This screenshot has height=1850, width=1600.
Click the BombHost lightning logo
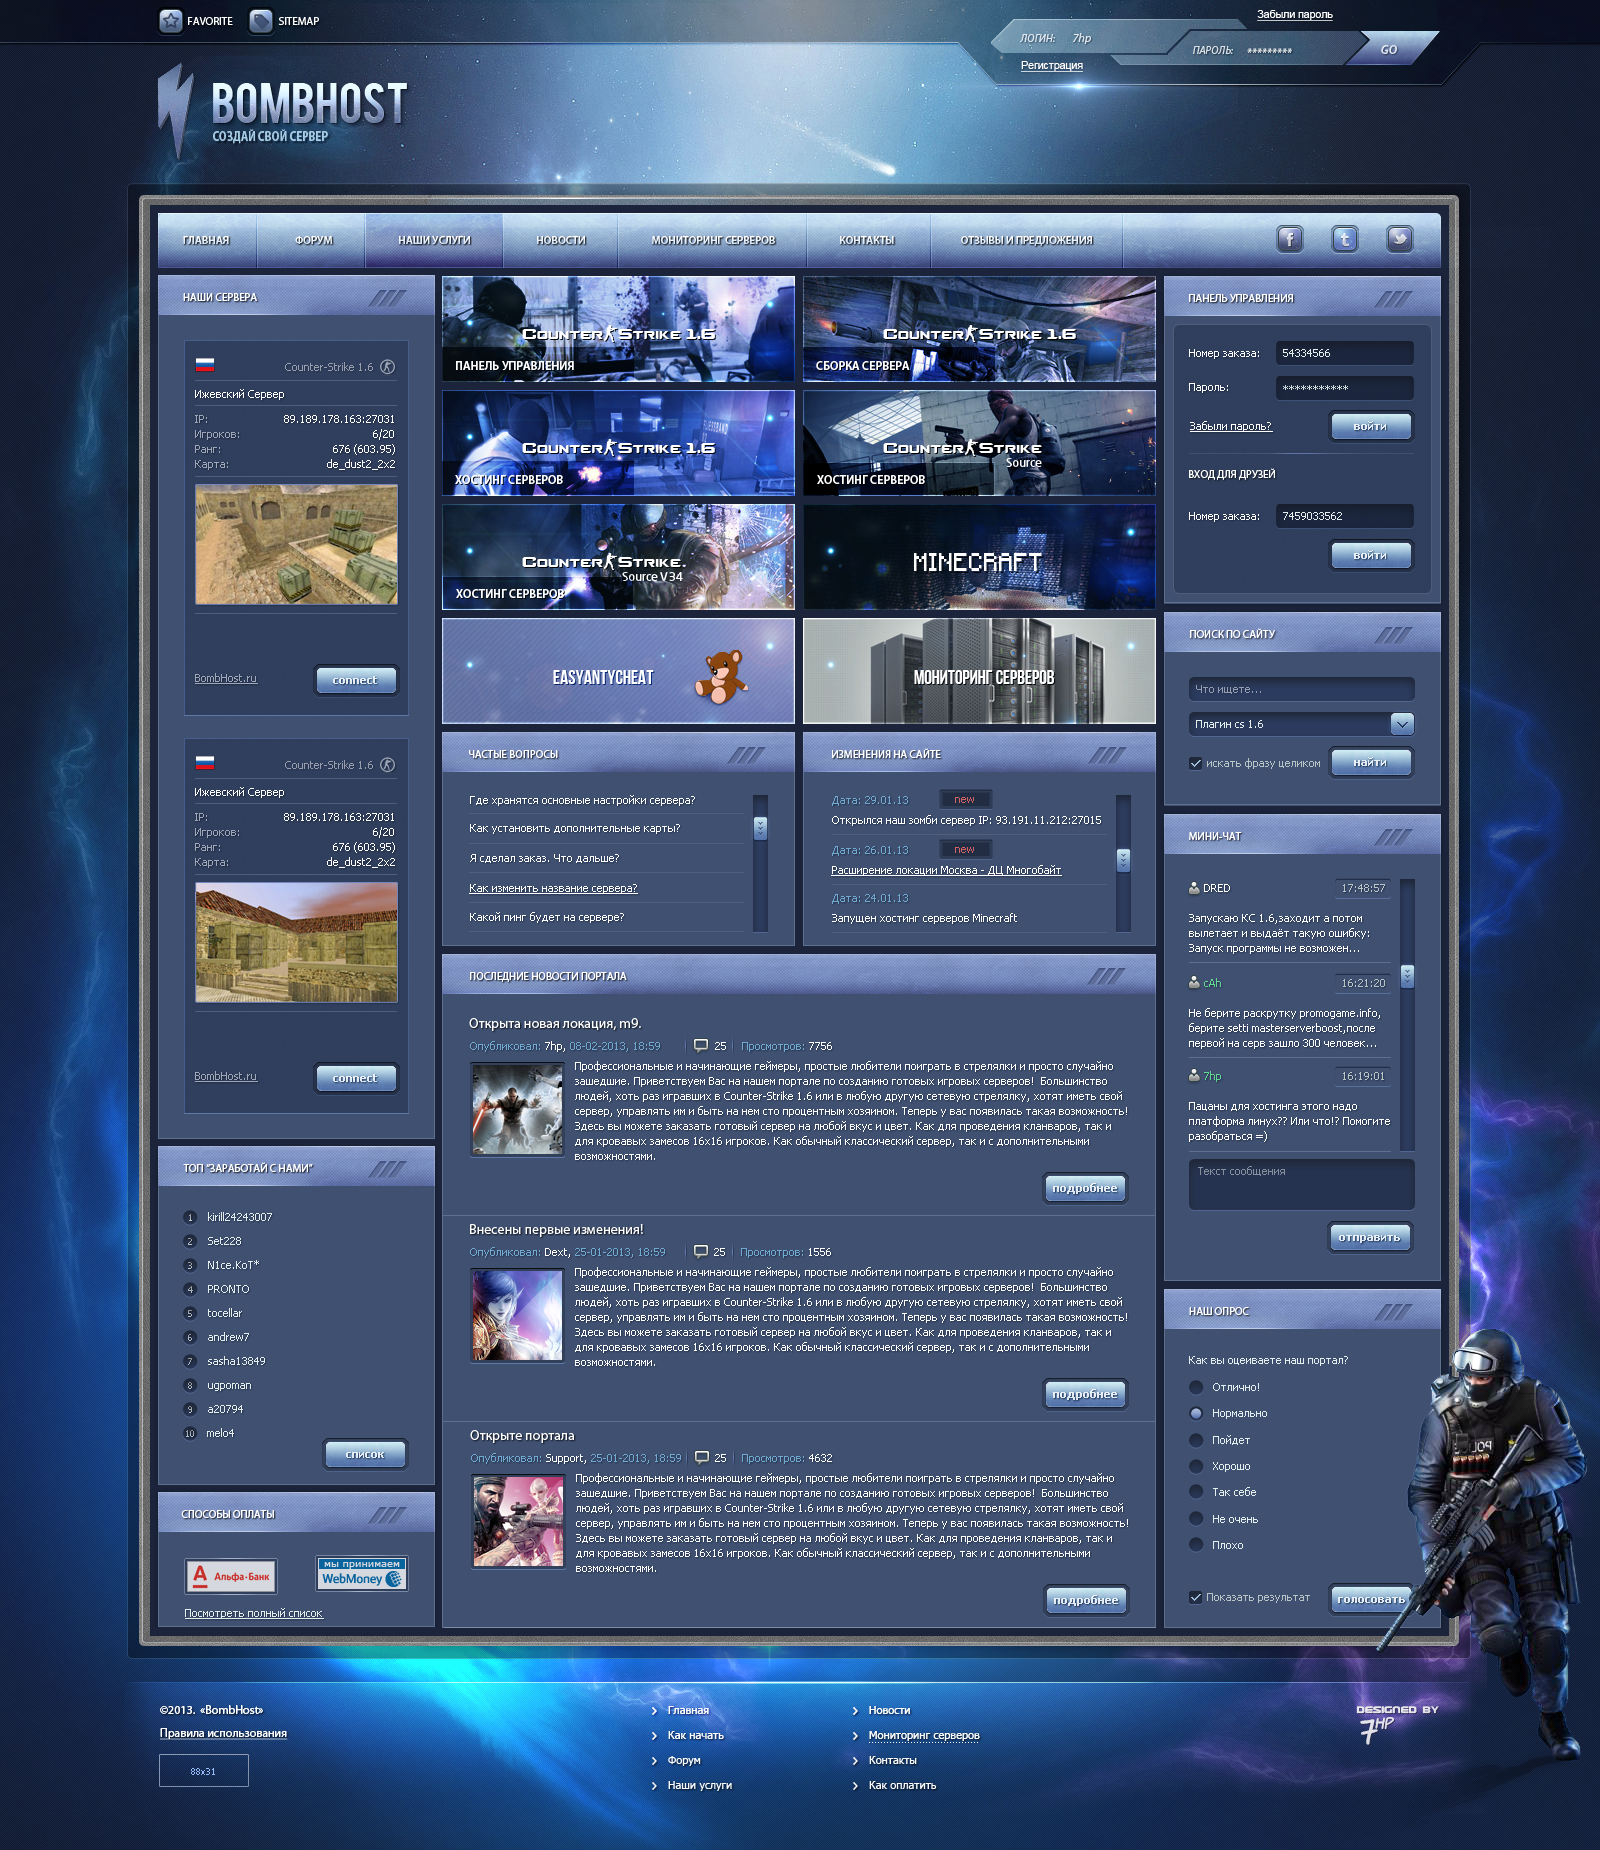(x=176, y=110)
